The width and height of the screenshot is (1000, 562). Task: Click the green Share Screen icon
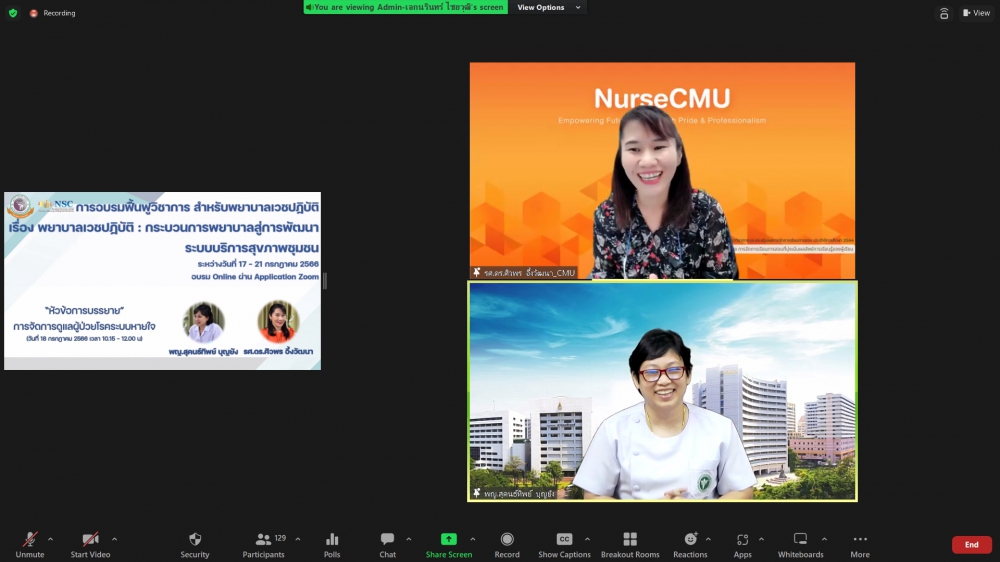point(449,539)
